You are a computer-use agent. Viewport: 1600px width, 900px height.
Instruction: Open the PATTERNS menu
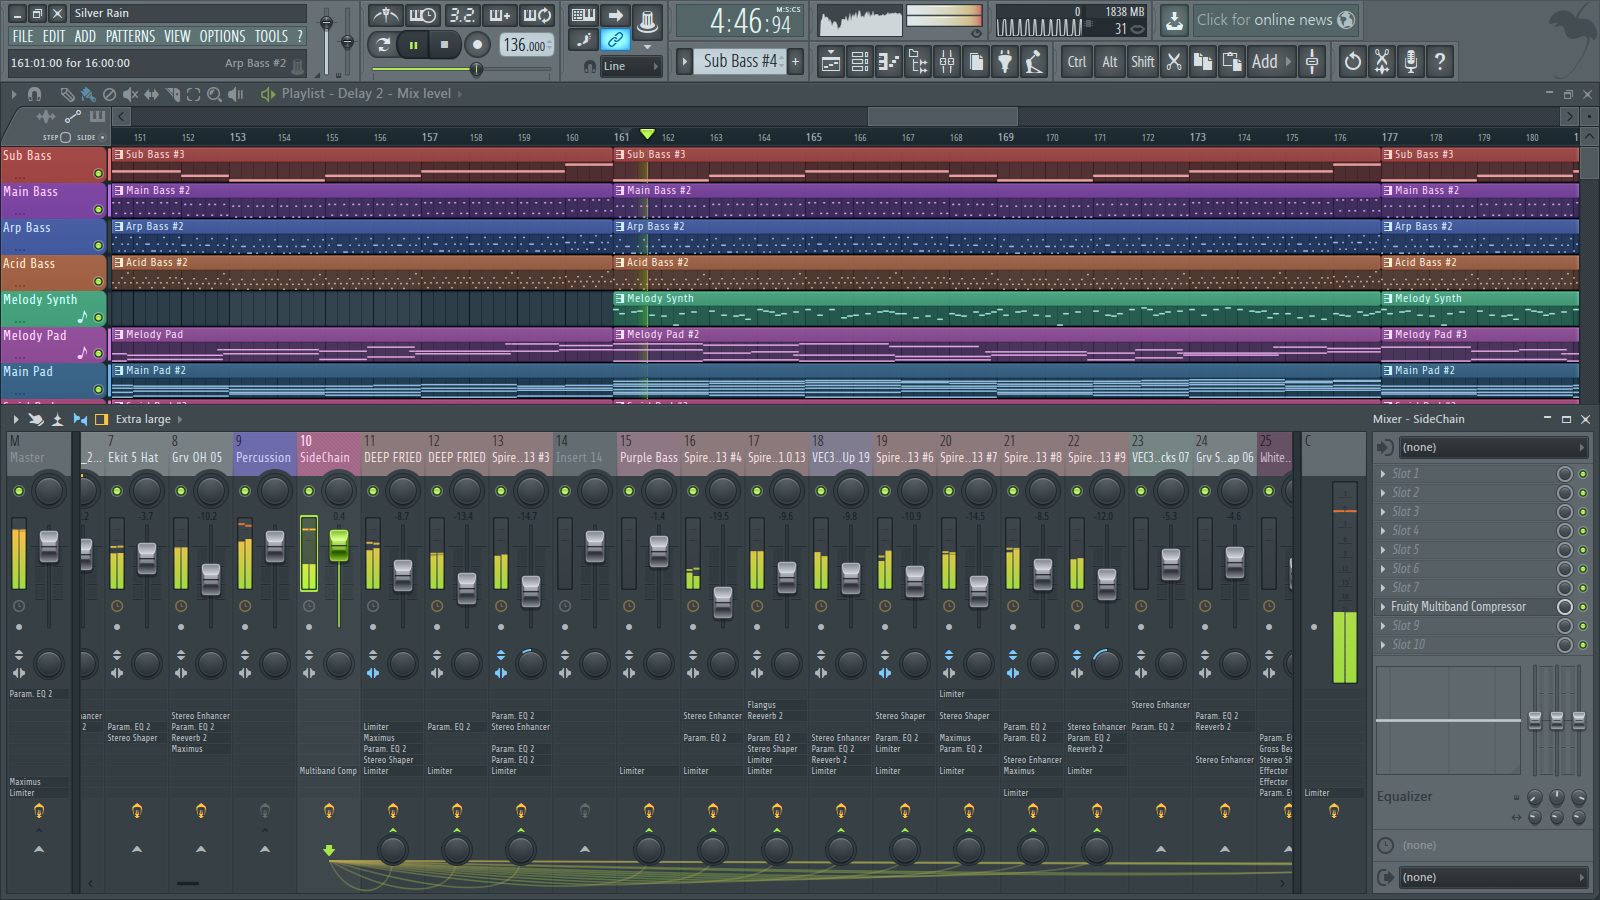(131, 36)
